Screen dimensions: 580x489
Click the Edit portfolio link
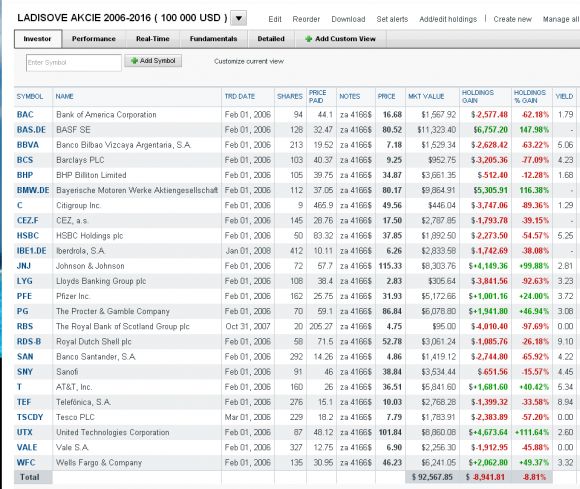[275, 19]
